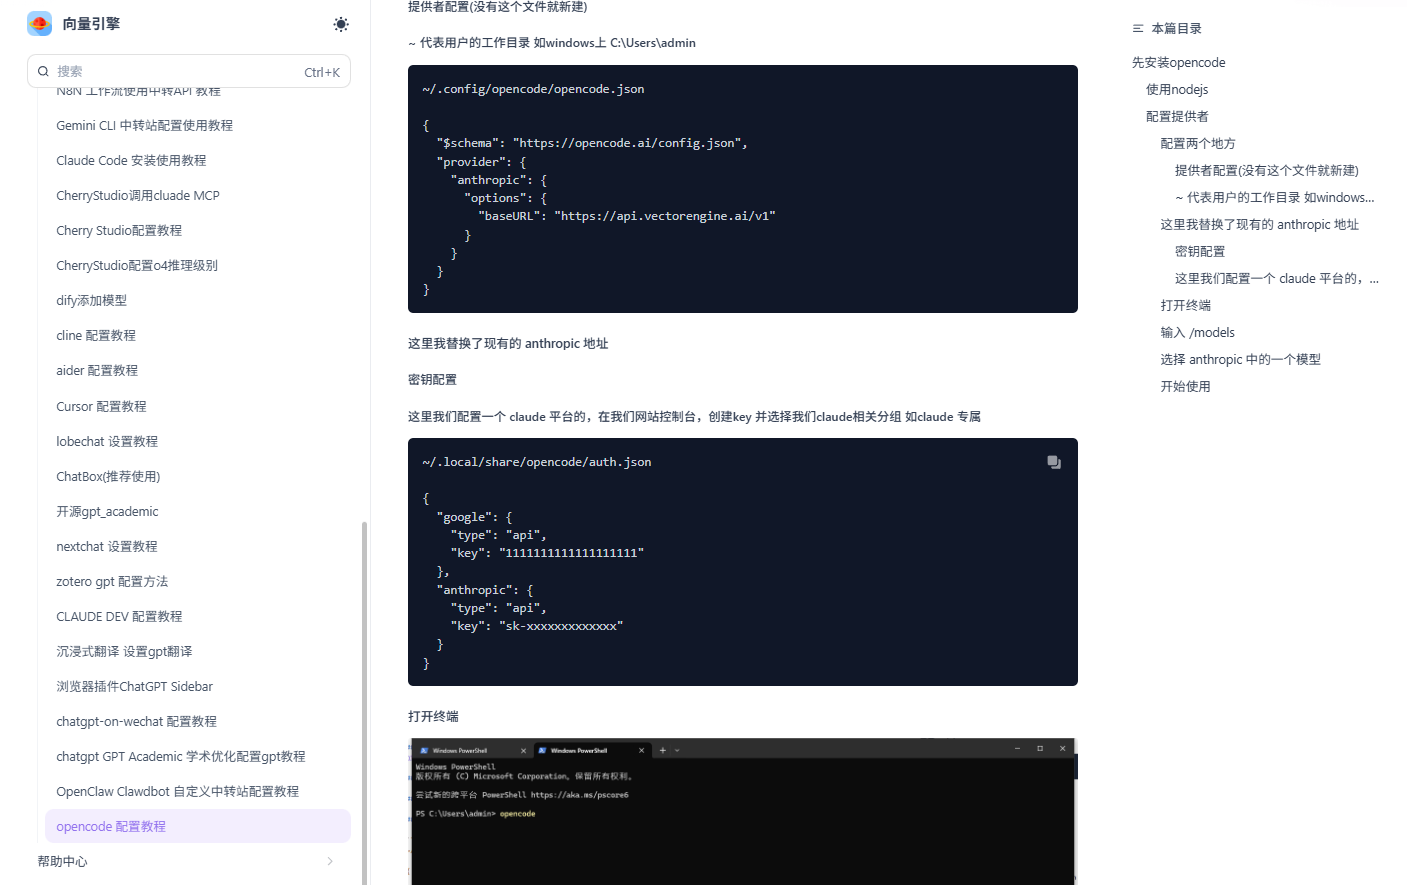Open 浏览器插件ChatGPT Sidebar page
This screenshot has height=885, width=1407.
tap(135, 686)
